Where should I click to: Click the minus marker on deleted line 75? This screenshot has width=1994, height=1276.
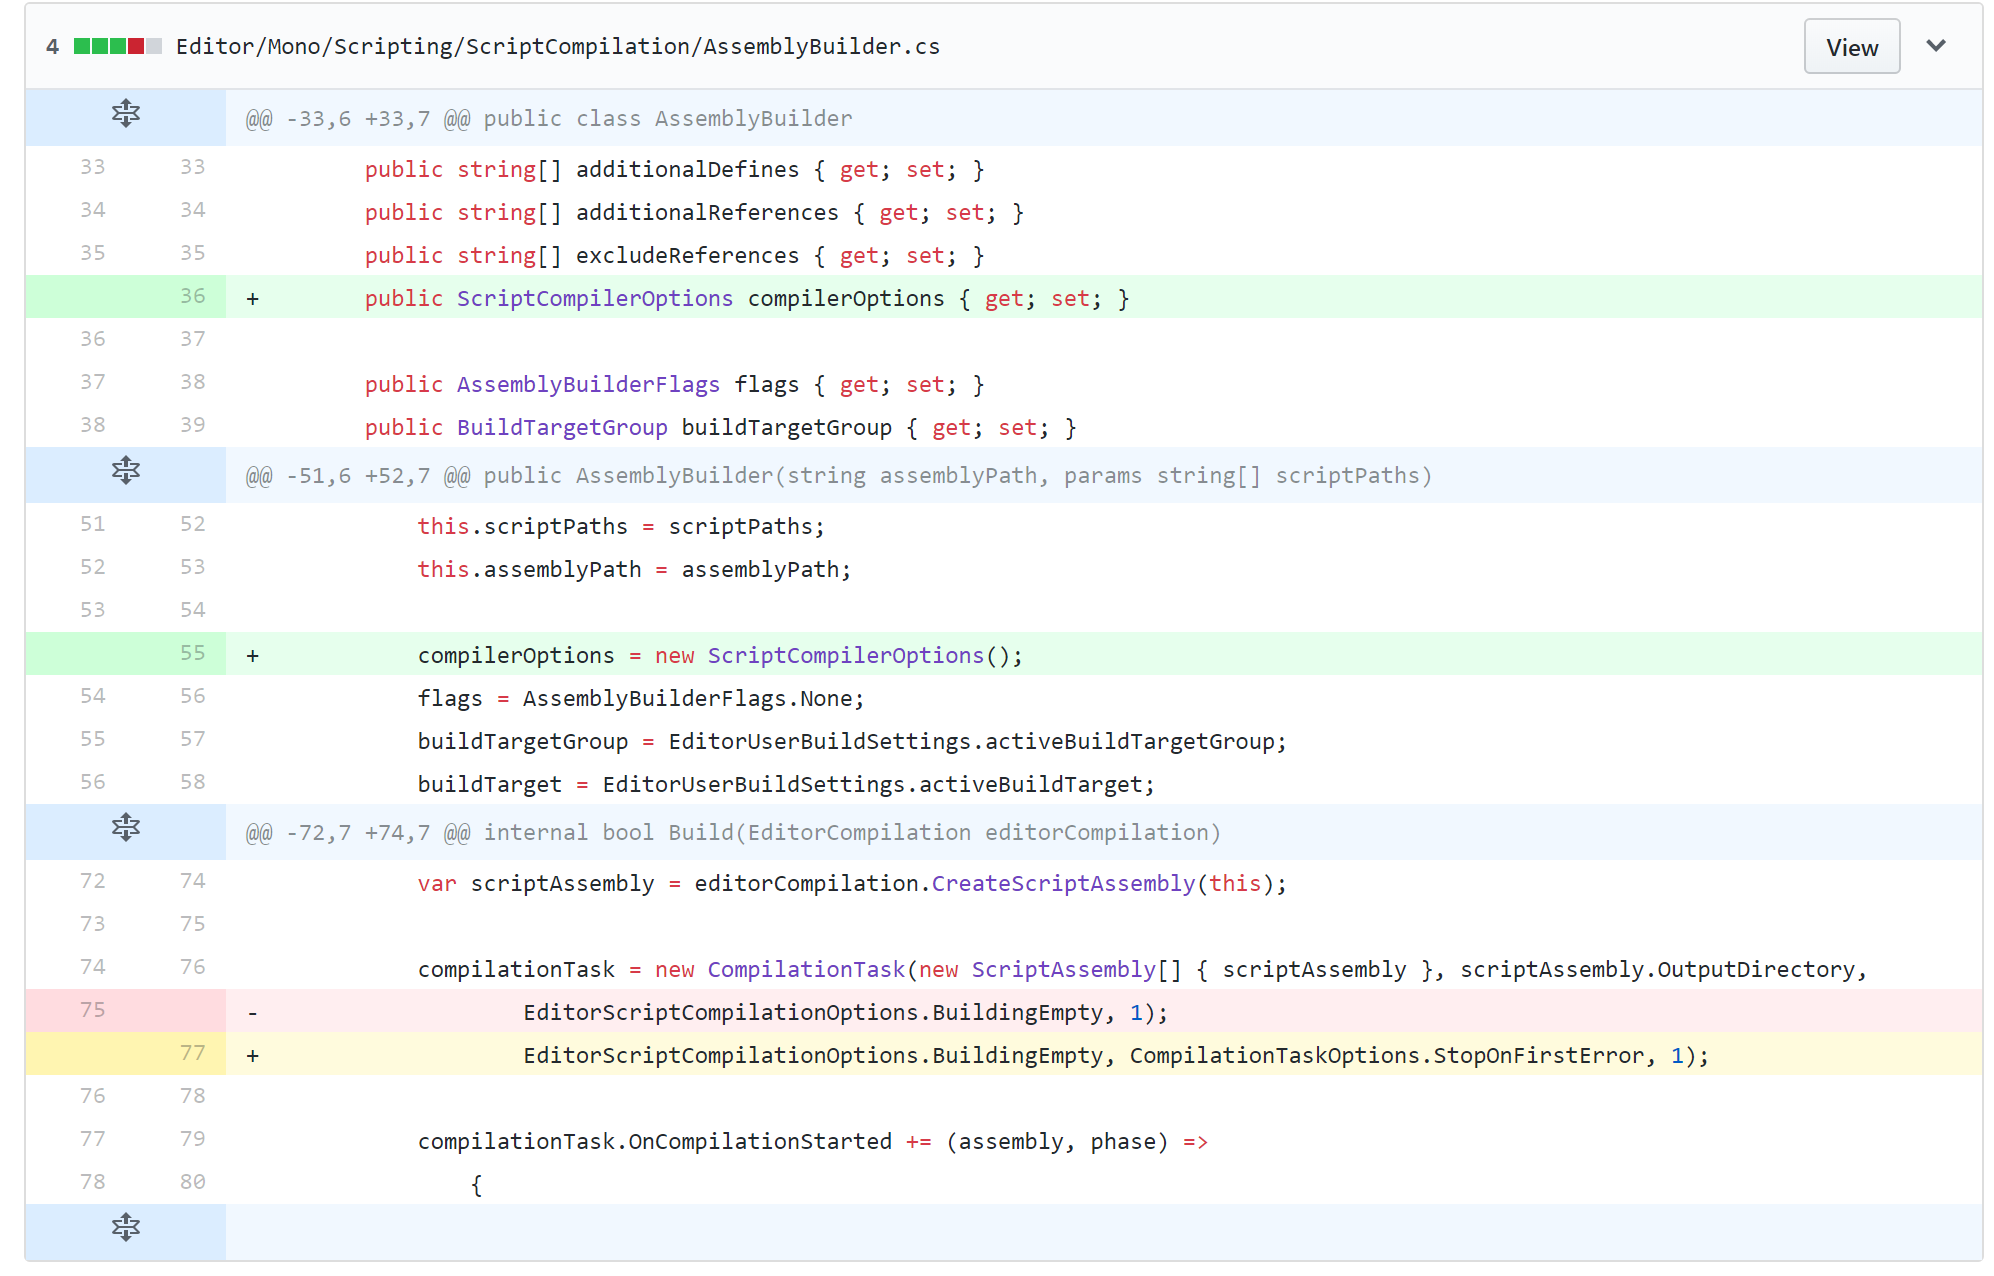[253, 1013]
